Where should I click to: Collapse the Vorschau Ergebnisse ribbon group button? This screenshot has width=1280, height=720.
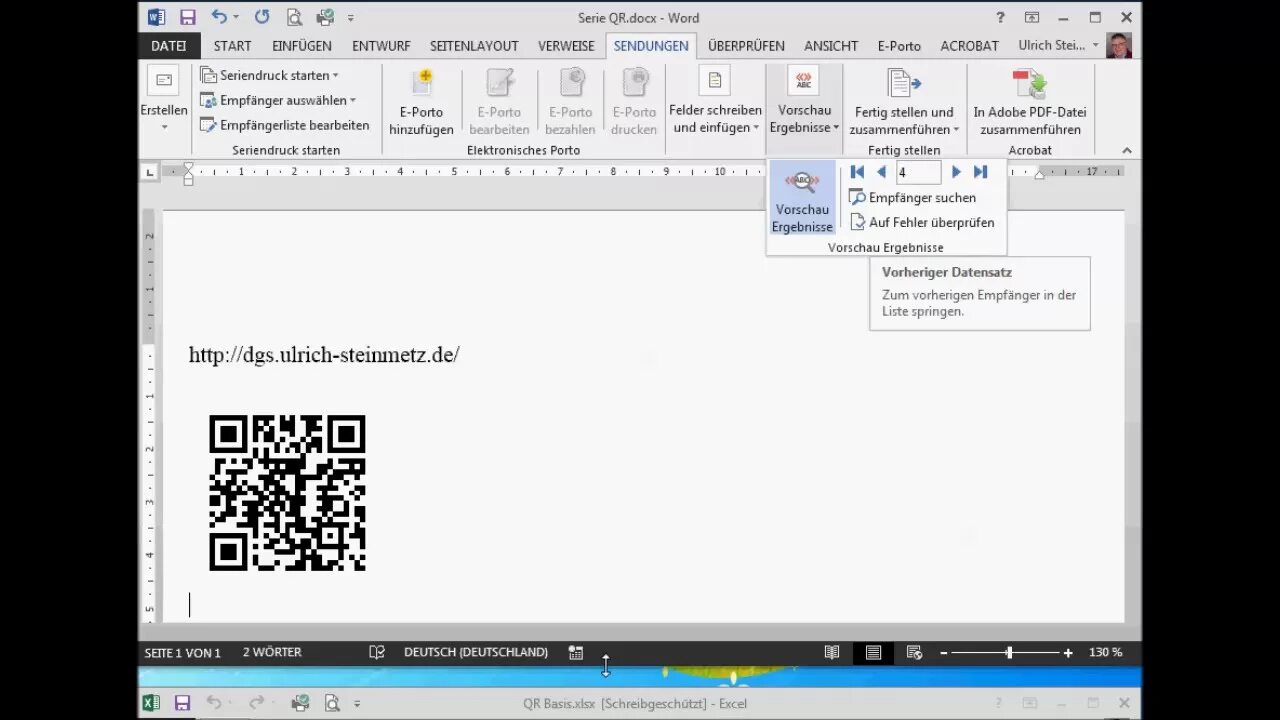(804, 100)
